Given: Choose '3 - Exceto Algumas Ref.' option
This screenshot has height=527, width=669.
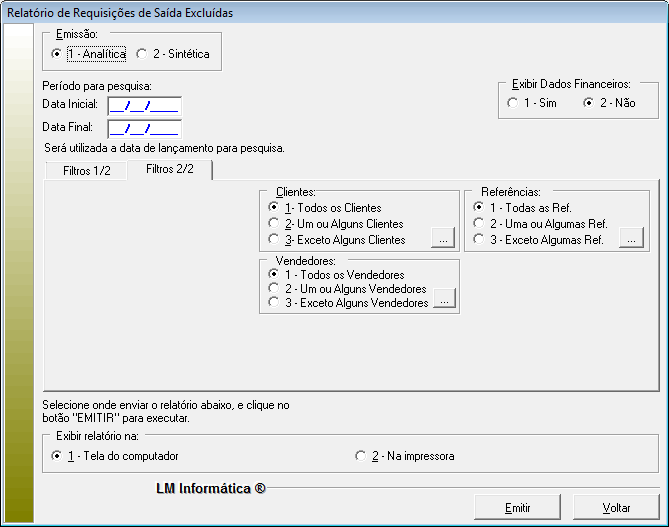Looking at the screenshot, I should click(480, 240).
